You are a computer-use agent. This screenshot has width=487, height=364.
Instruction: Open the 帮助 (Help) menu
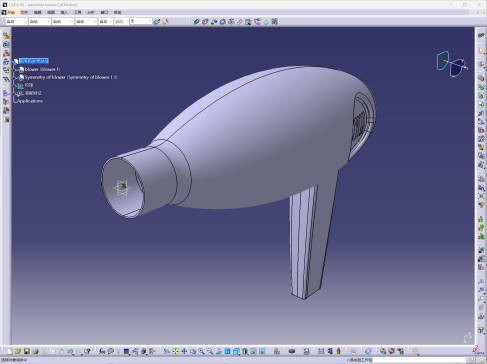click(117, 12)
